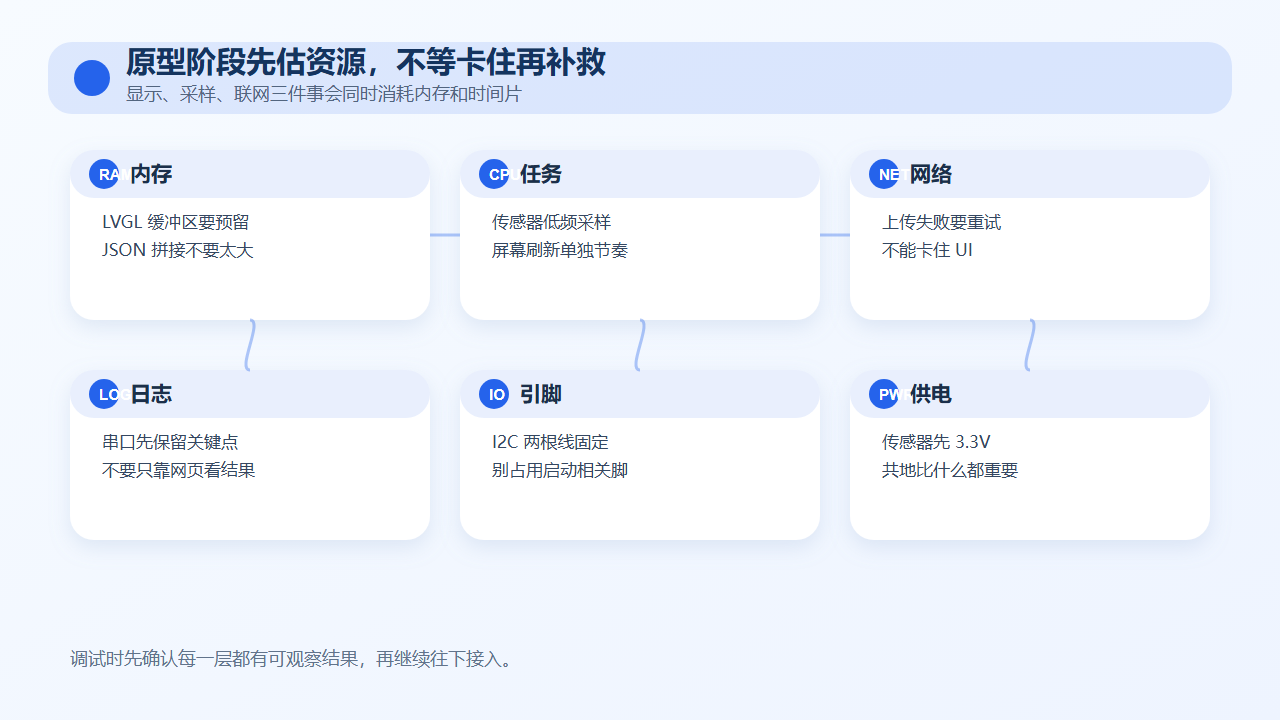Select the 内存 card heading
The image size is (1280, 720).
(151, 174)
